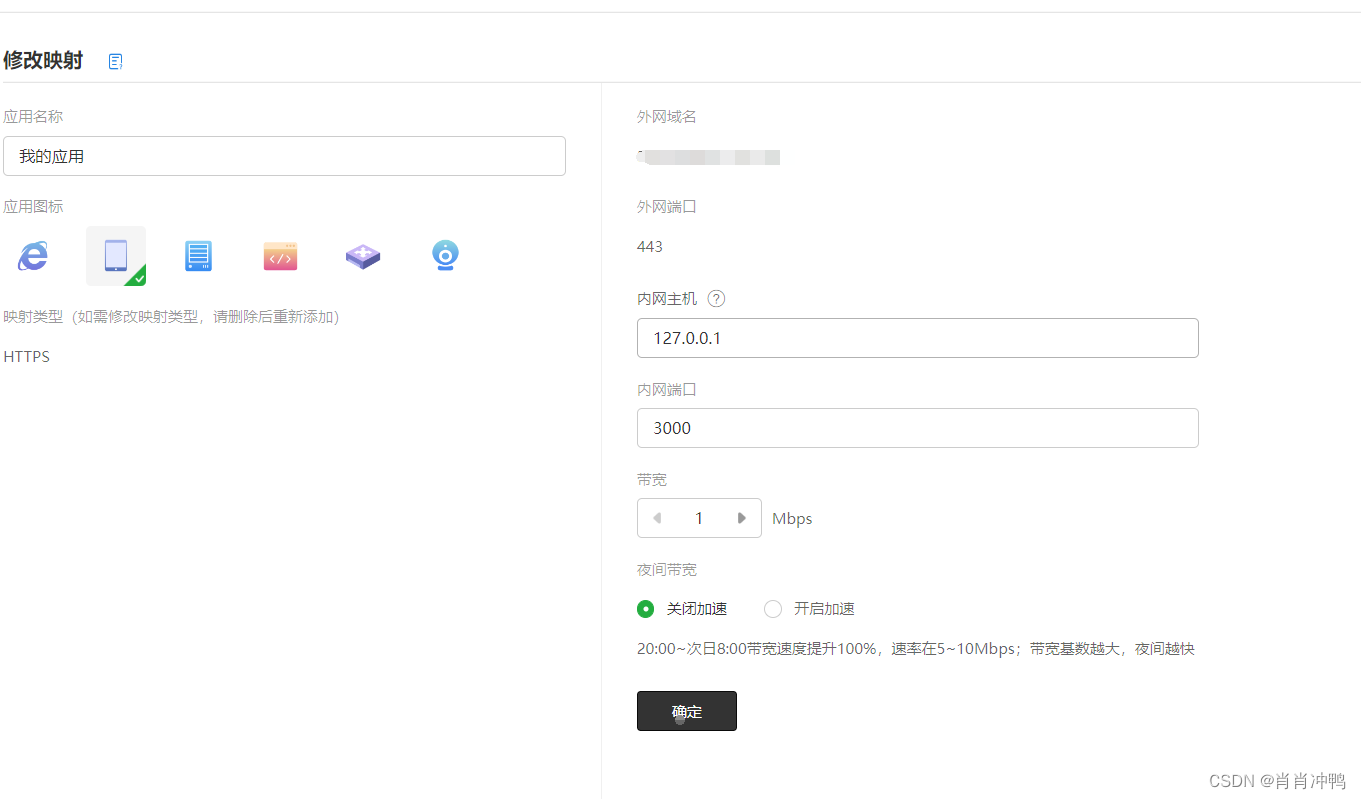The height and width of the screenshot is (799, 1361).
Task: Click the bandwidth value 1 field
Action: coord(699,518)
